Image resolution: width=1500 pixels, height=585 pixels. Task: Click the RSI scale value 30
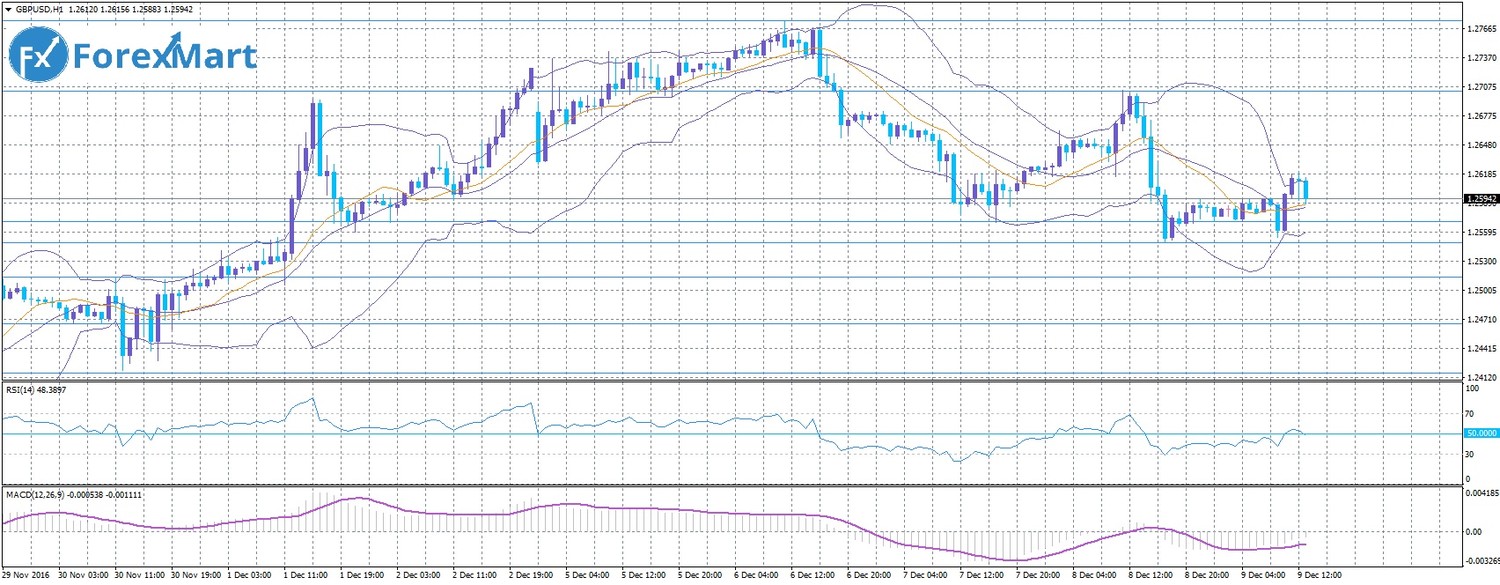click(x=1469, y=453)
